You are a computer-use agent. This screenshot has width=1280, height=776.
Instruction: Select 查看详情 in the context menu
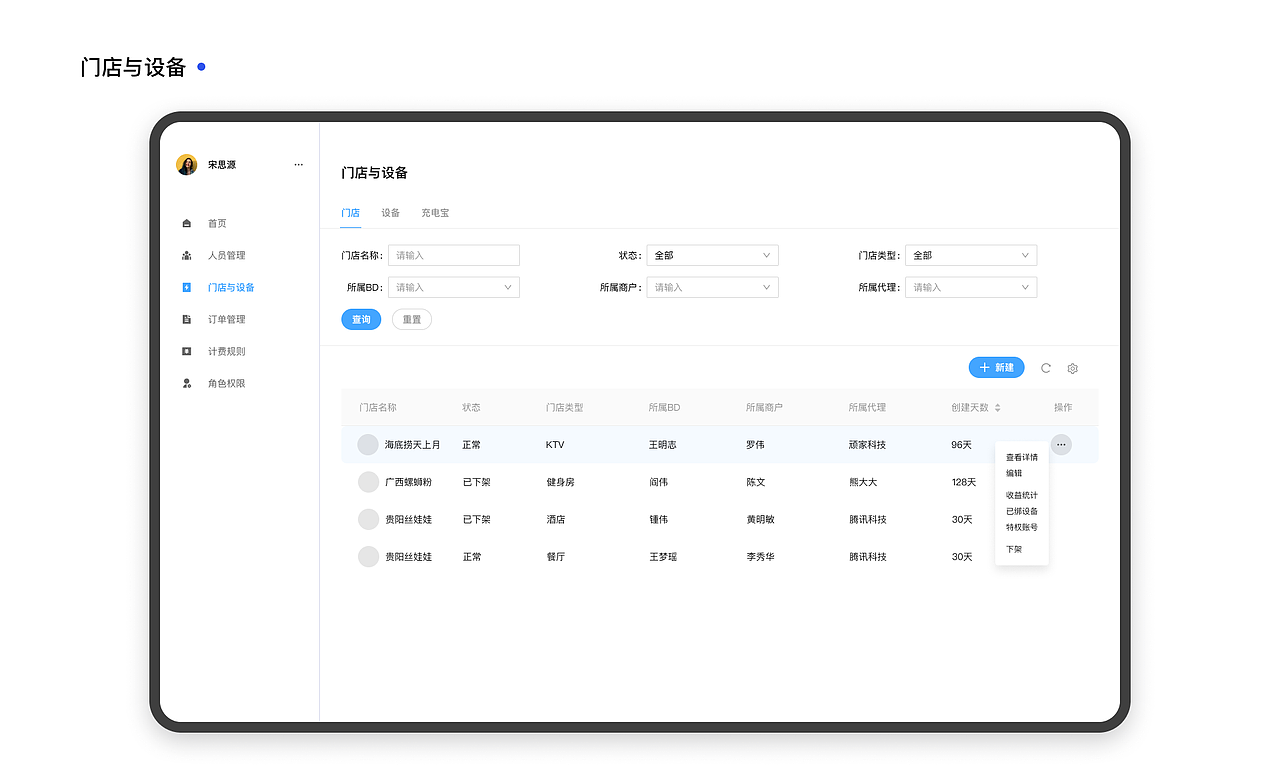(1021, 456)
